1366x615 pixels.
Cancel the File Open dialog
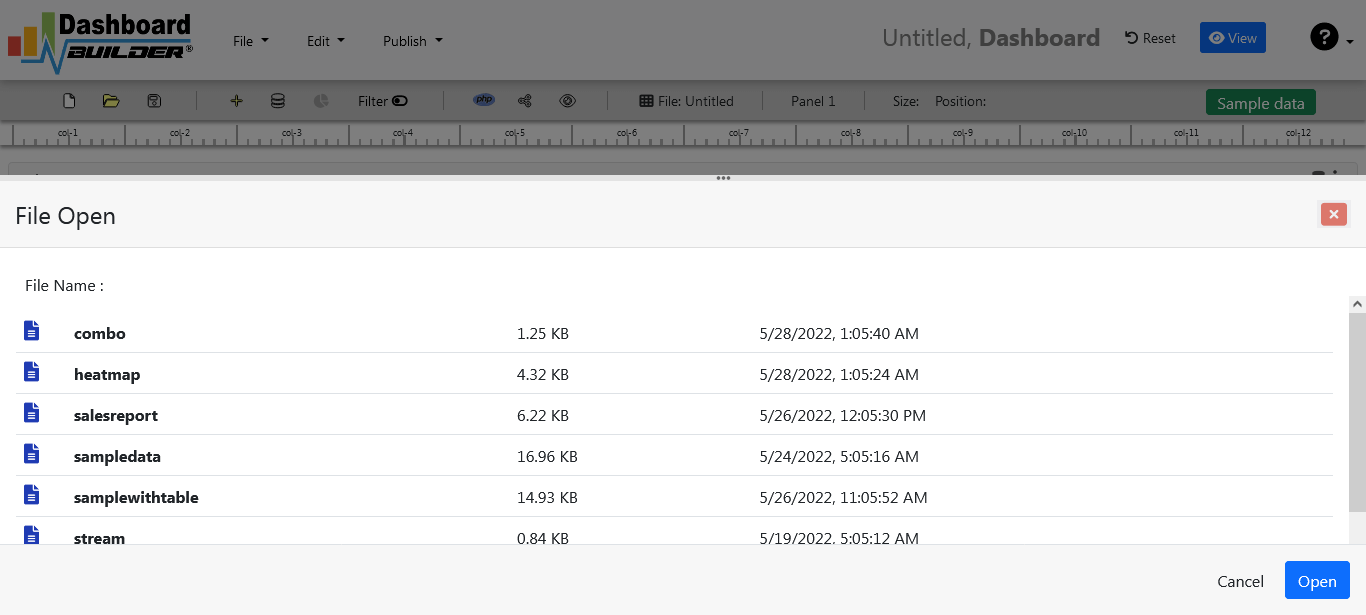pos(1240,581)
